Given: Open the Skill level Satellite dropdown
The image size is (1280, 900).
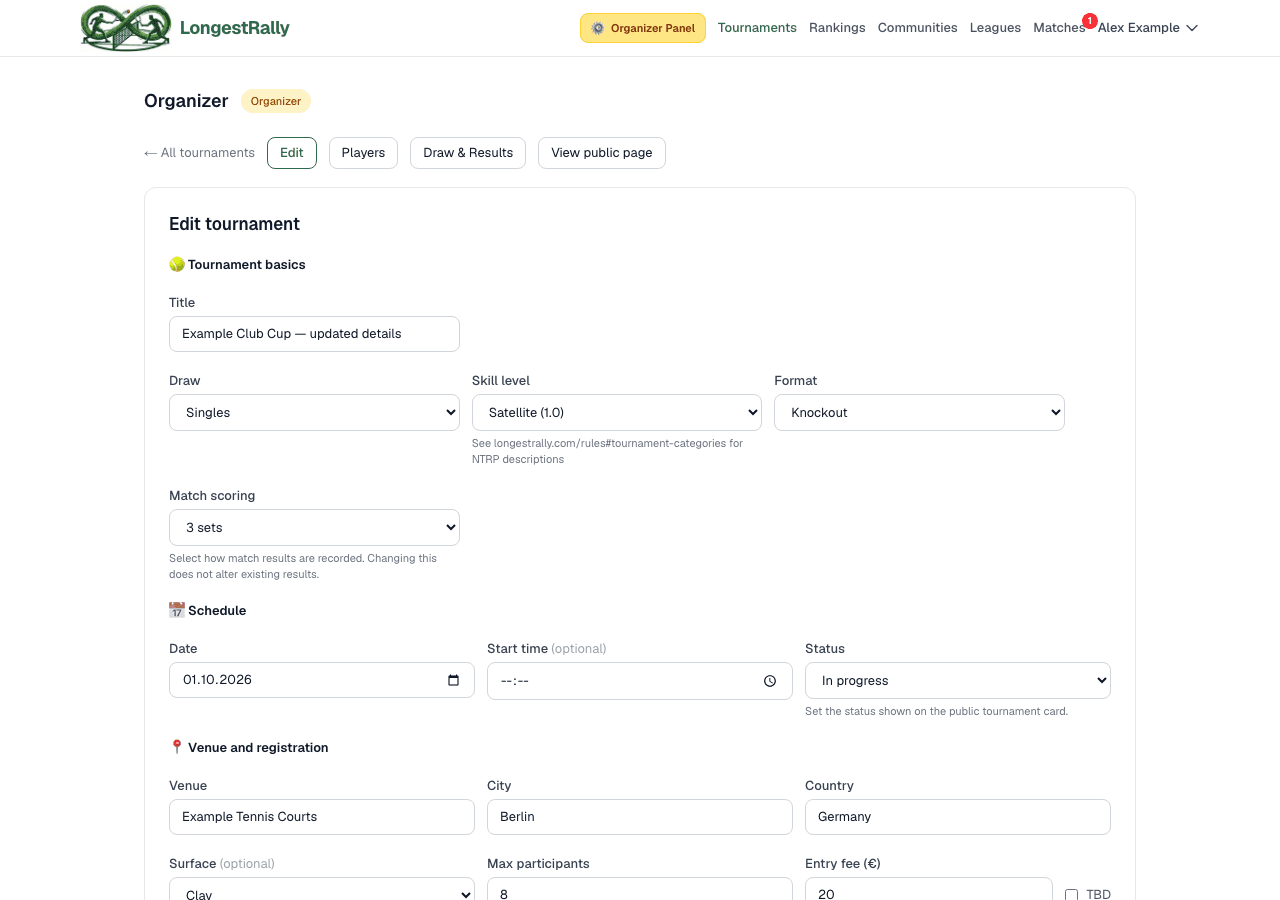Looking at the screenshot, I should pyautogui.click(x=617, y=412).
